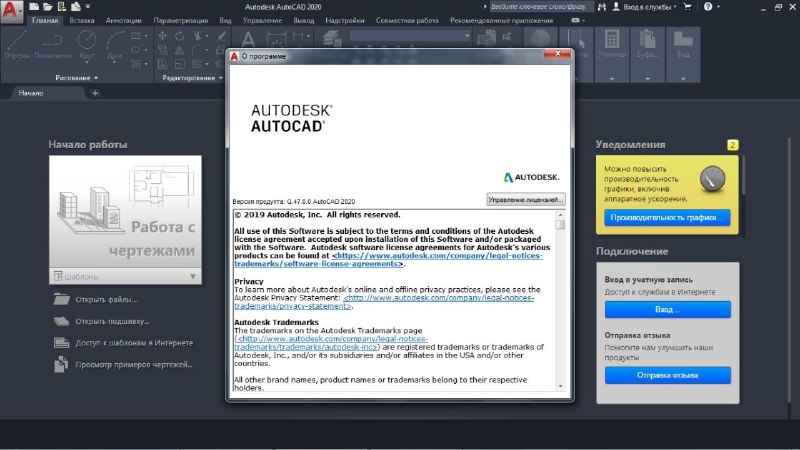This screenshot has width=800, height=450.
Task: Select the Stretch tool in editing panel
Action: point(162,64)
